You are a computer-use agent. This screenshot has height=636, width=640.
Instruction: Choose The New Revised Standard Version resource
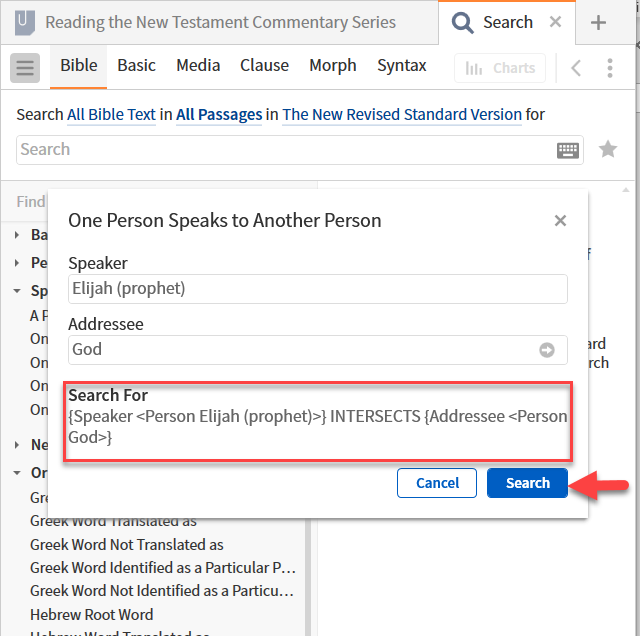click(402, 115)
